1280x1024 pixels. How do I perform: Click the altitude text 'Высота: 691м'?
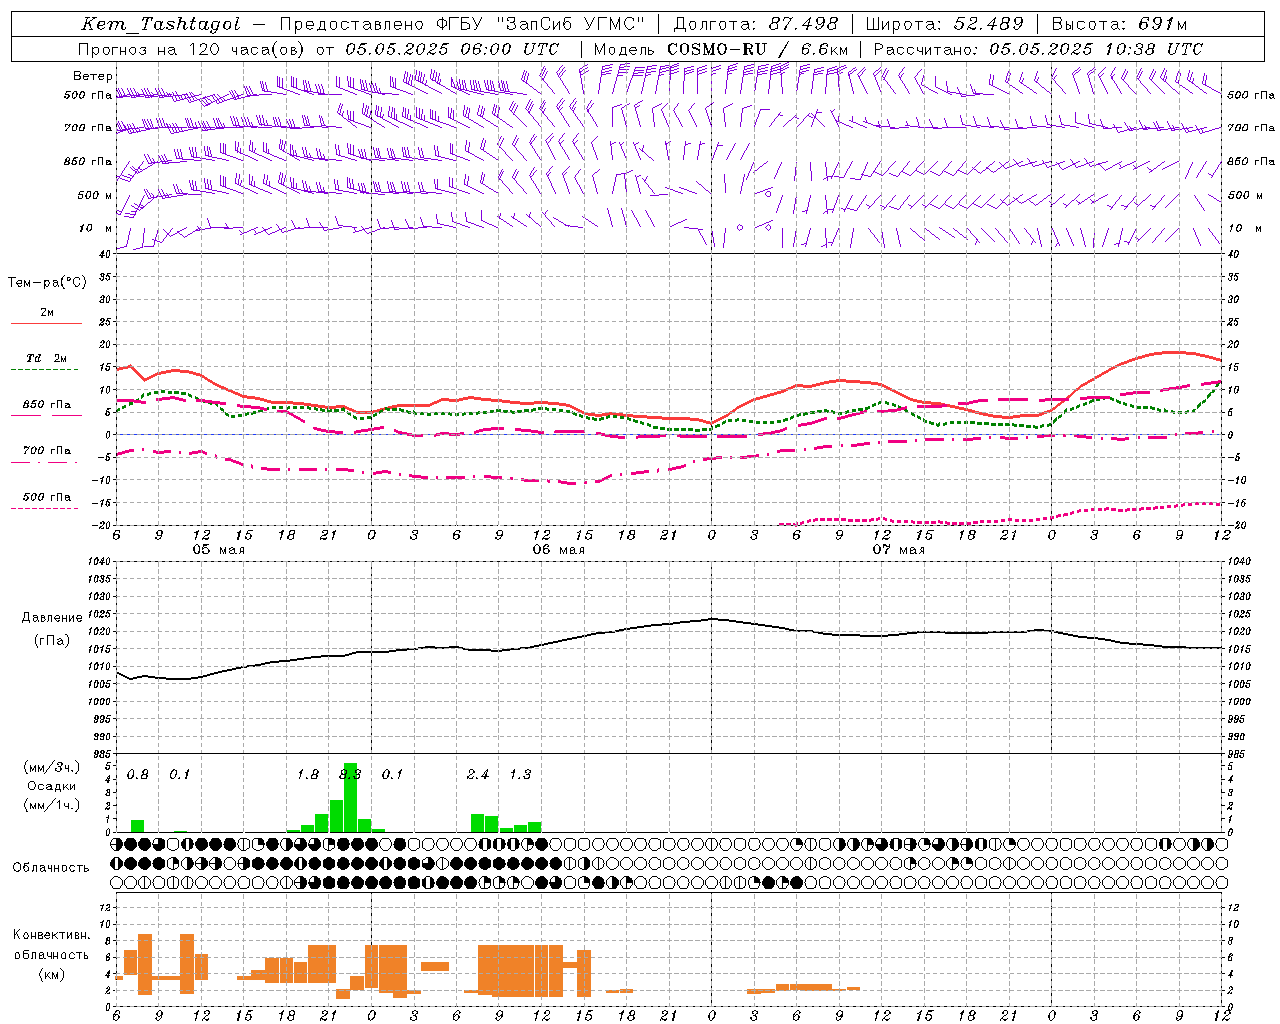(x=1120, y=24)
